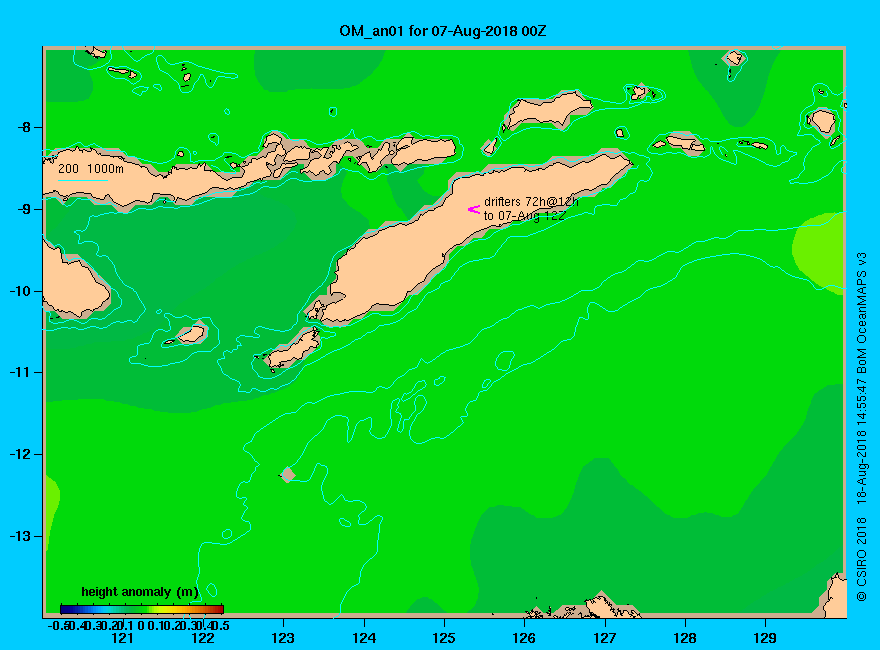
Task: Click the "-10" latitude axis label
Action: (20, 291)
